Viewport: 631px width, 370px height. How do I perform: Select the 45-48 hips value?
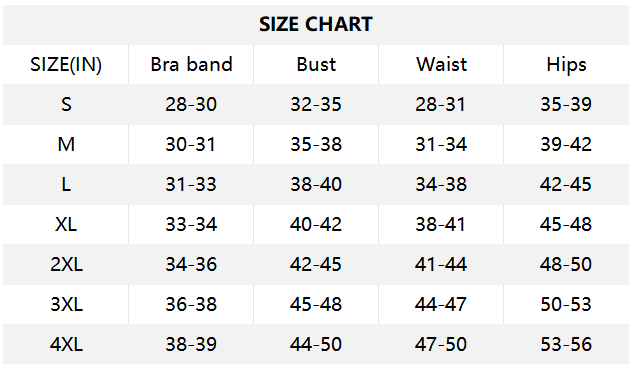566,224
